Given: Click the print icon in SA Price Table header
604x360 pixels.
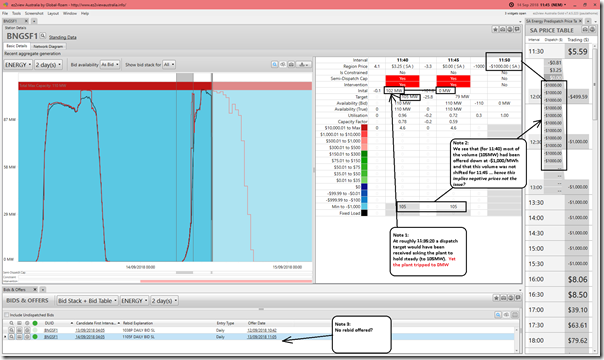Looking at the screenshot, I should pyautogui.click(x=585, y=30).
